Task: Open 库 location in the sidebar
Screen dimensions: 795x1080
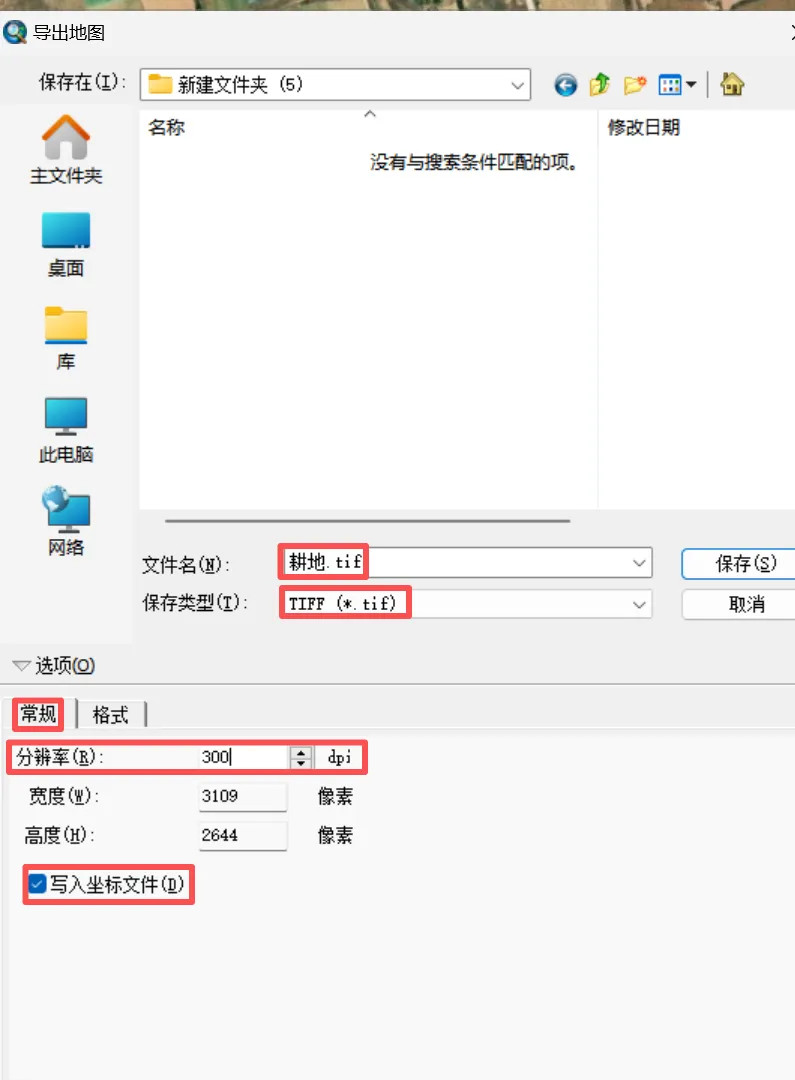Action: (x=66, y=338)
